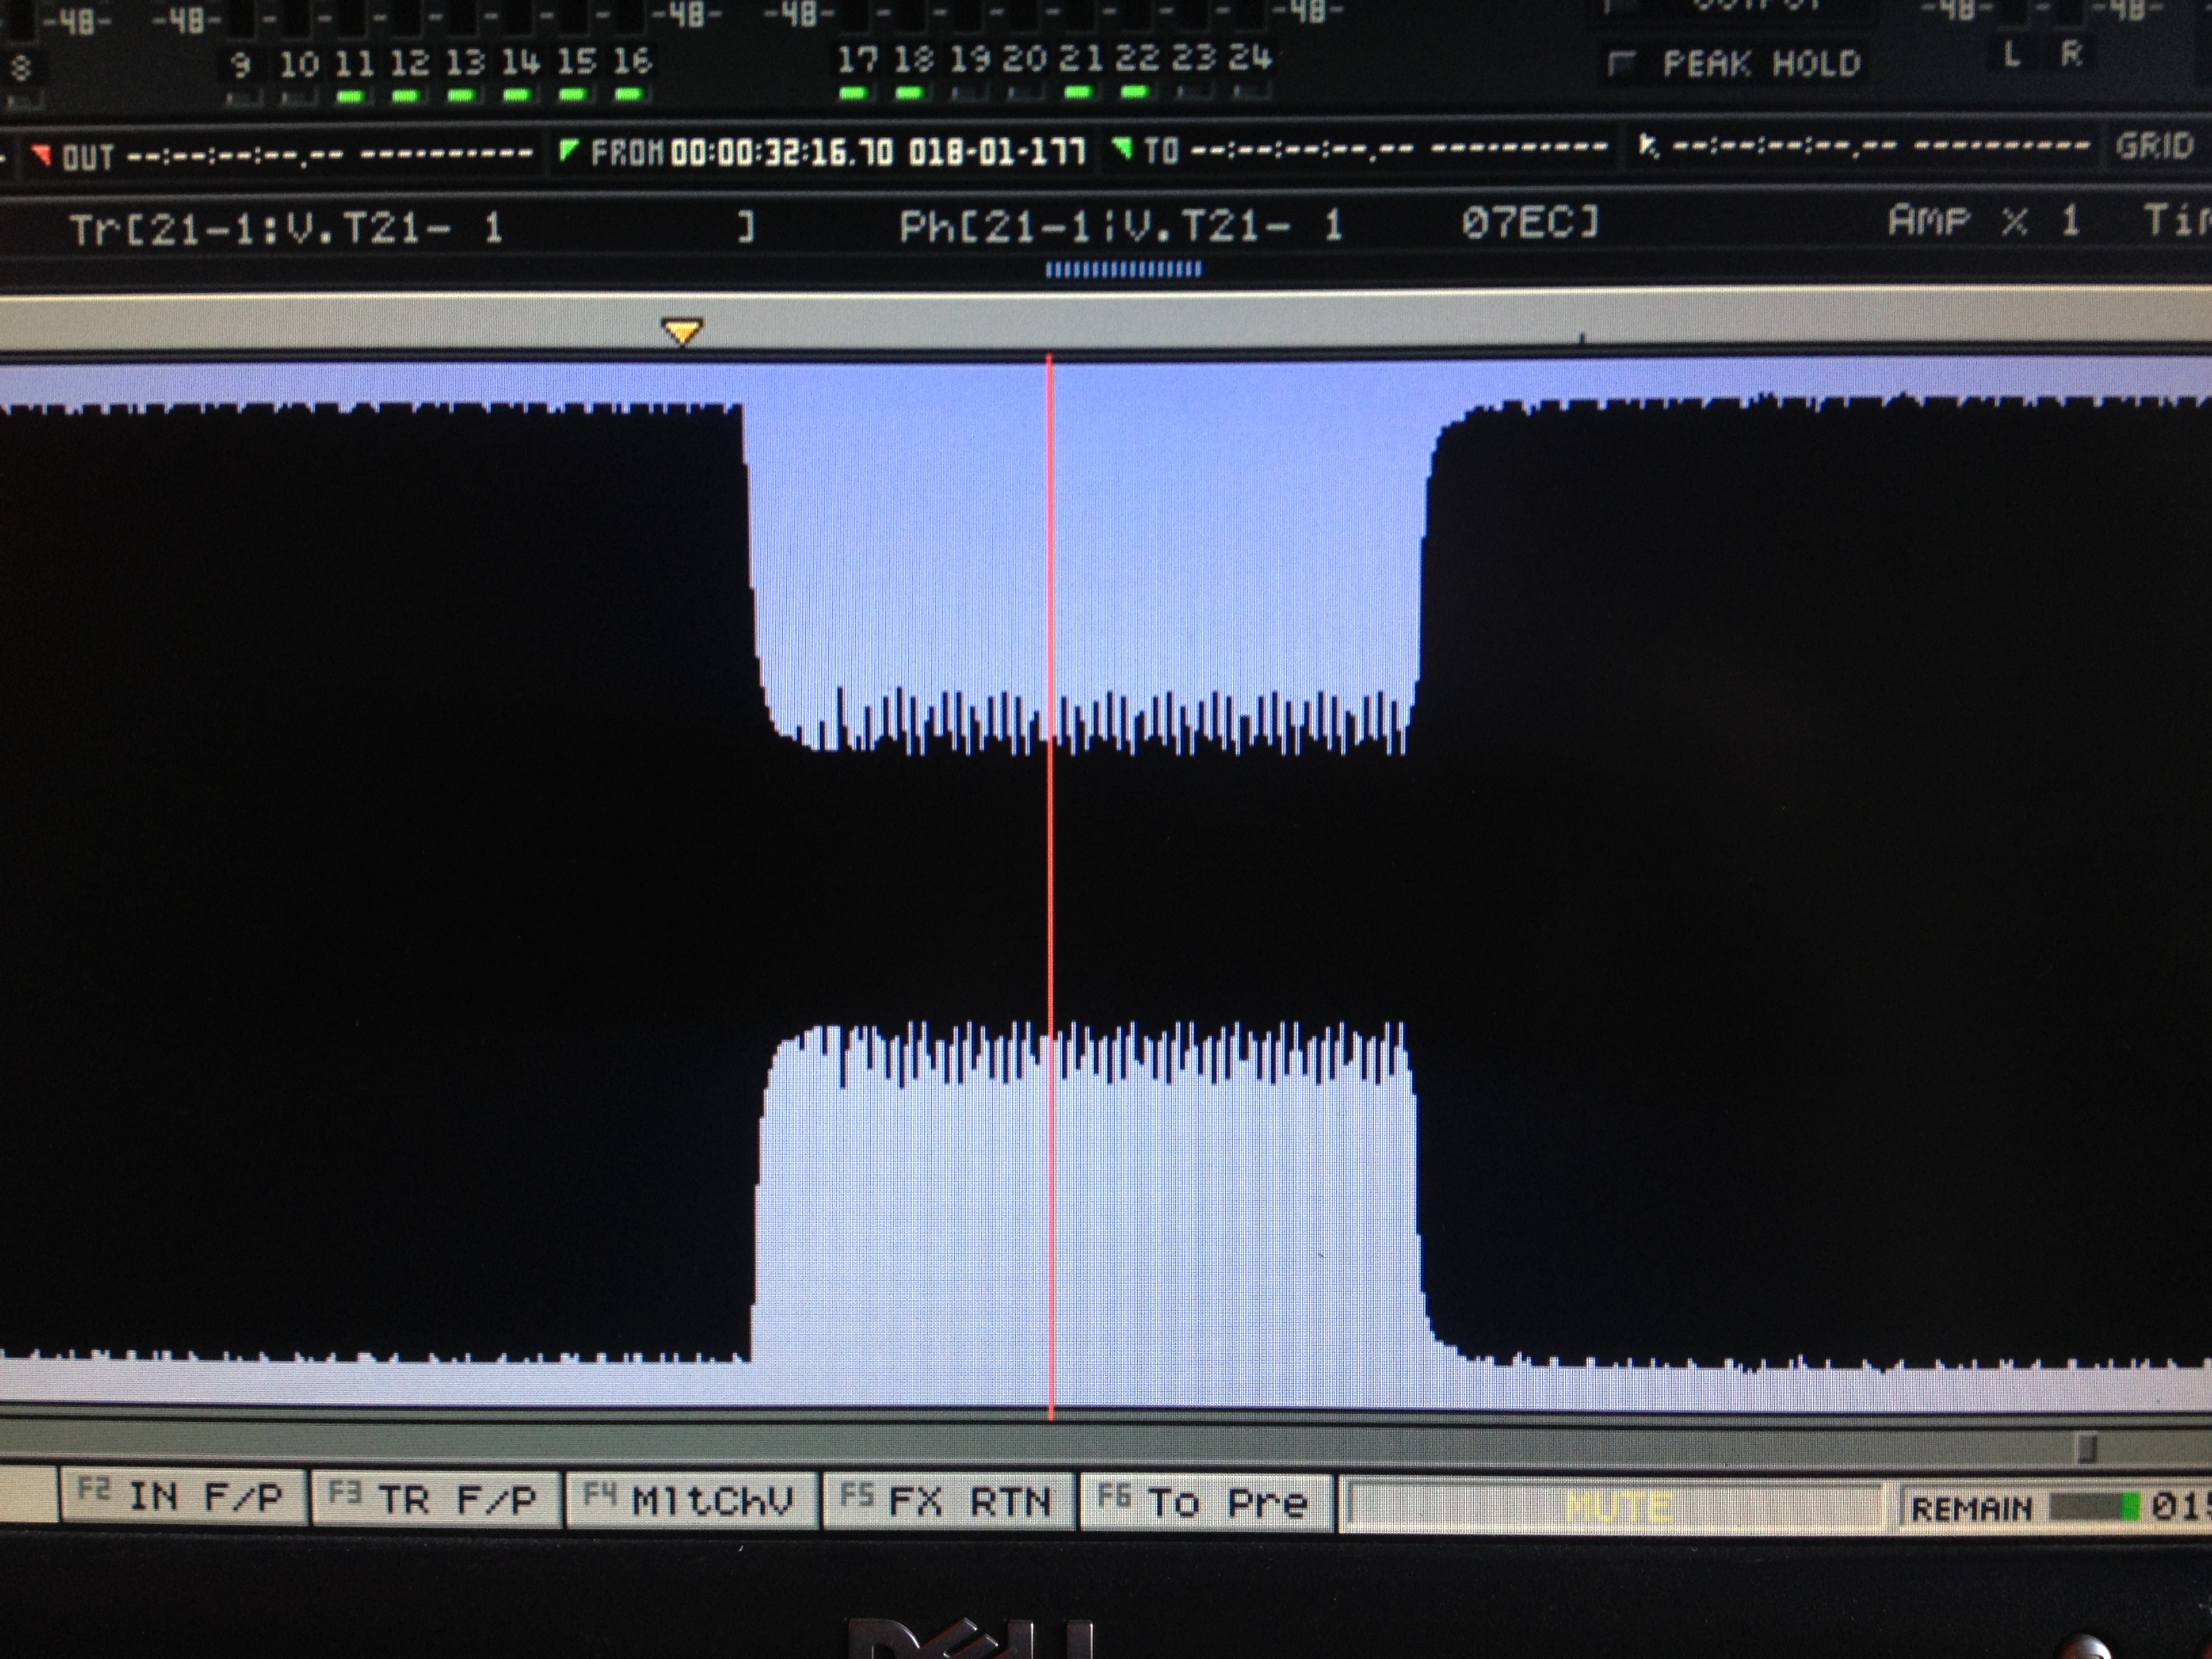Click the yellow triangle marker on ruler
This screenshot has width=2212, height=1659.
click(x=682, y=331)
